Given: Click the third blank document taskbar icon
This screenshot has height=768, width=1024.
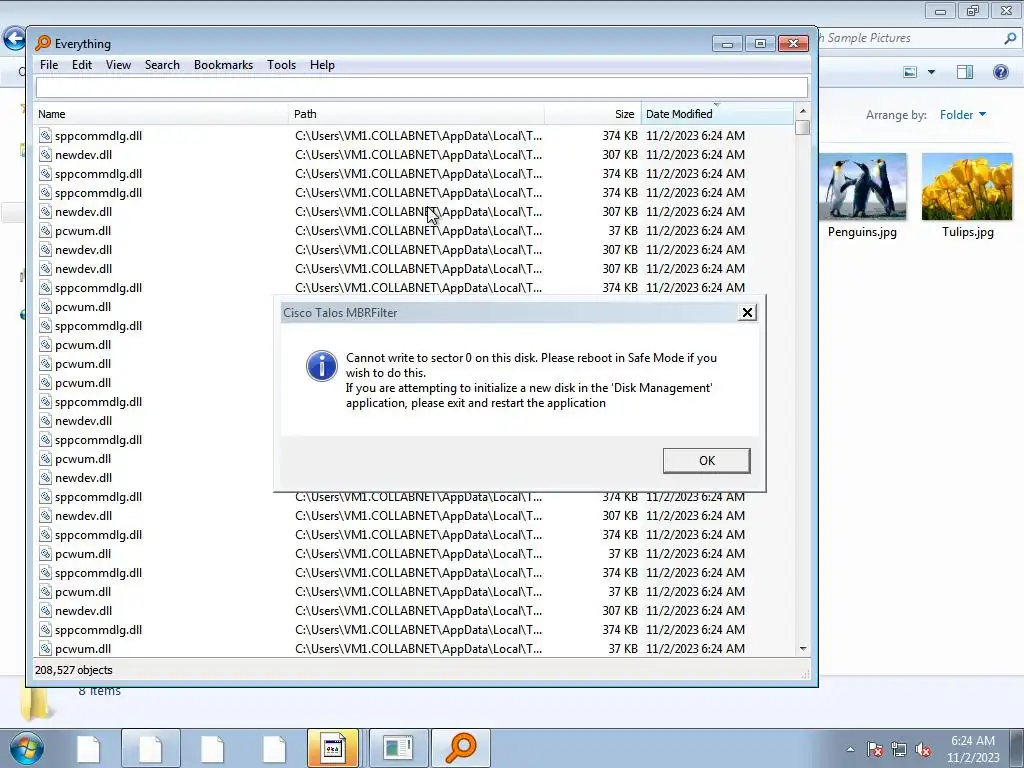Looking at the screenshot, I should coord(212,749).
